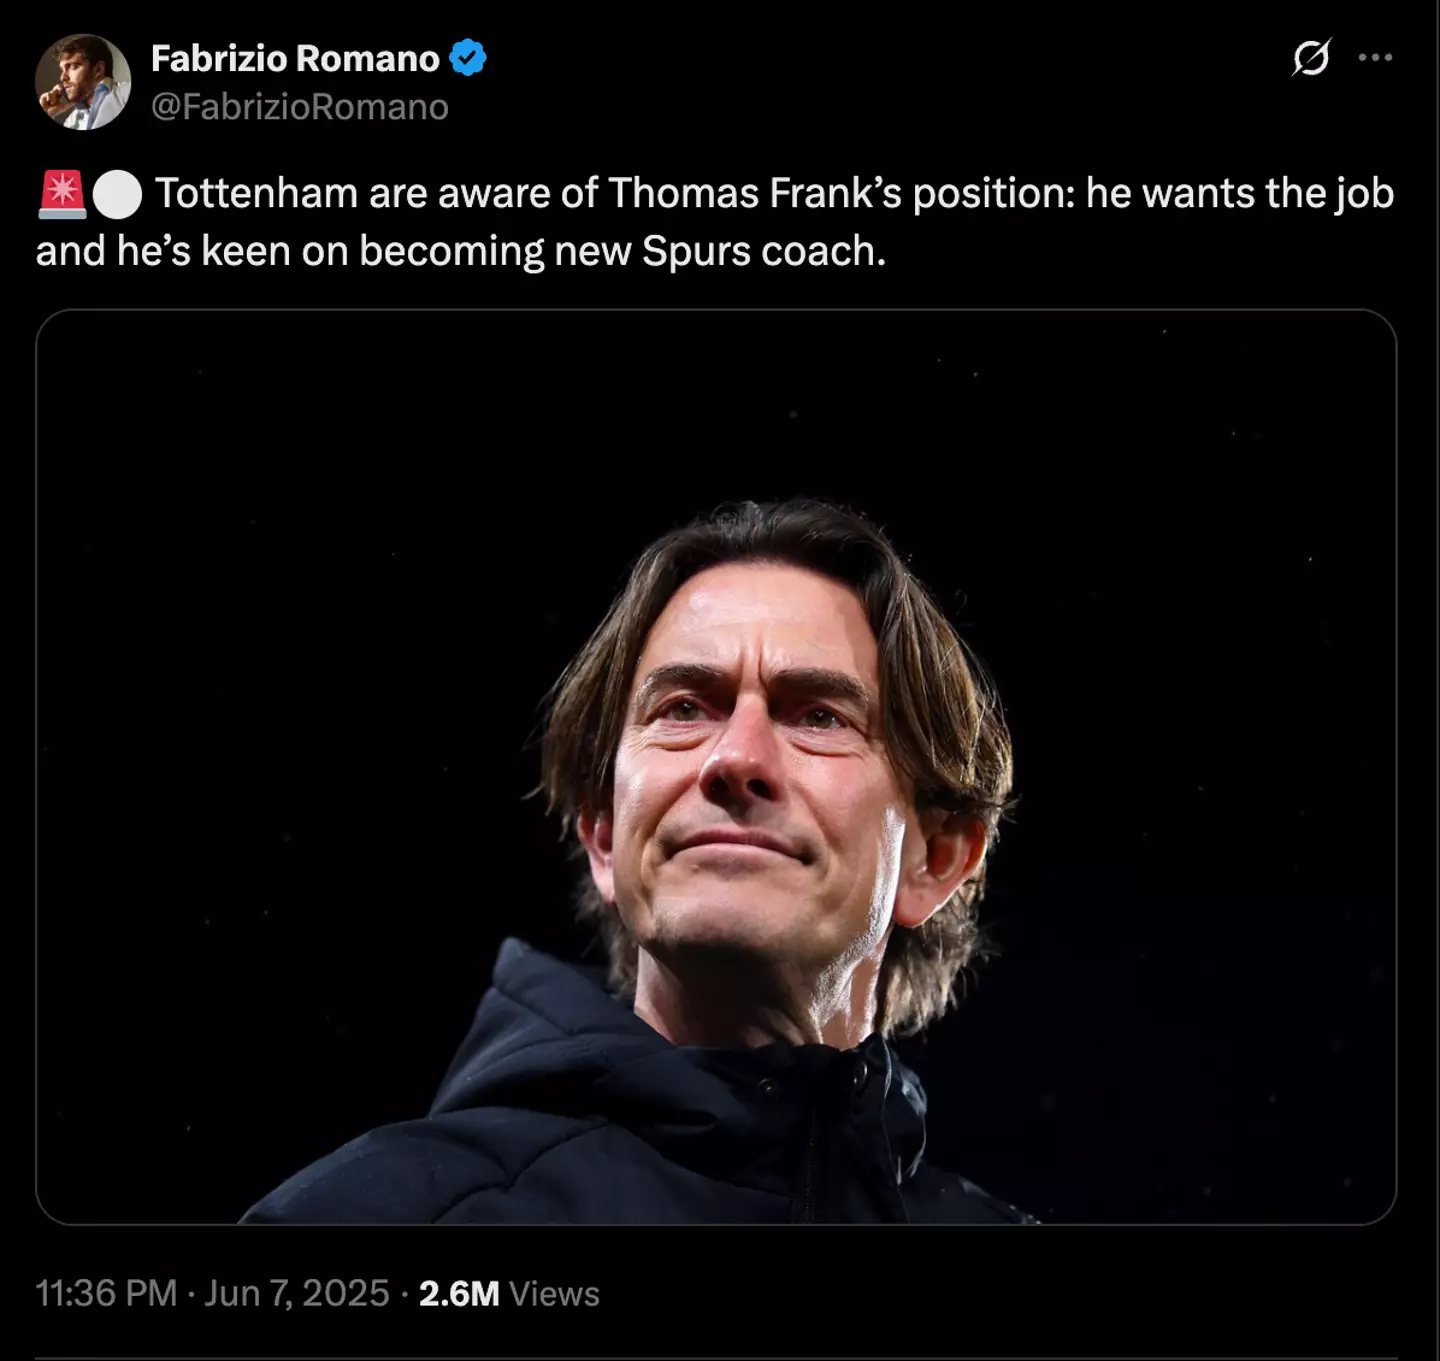Screen dimensions: 1440x1361
Task: Open the attached Thomas Frank photo
Action: pyautogui.click(x=716, y=766)
